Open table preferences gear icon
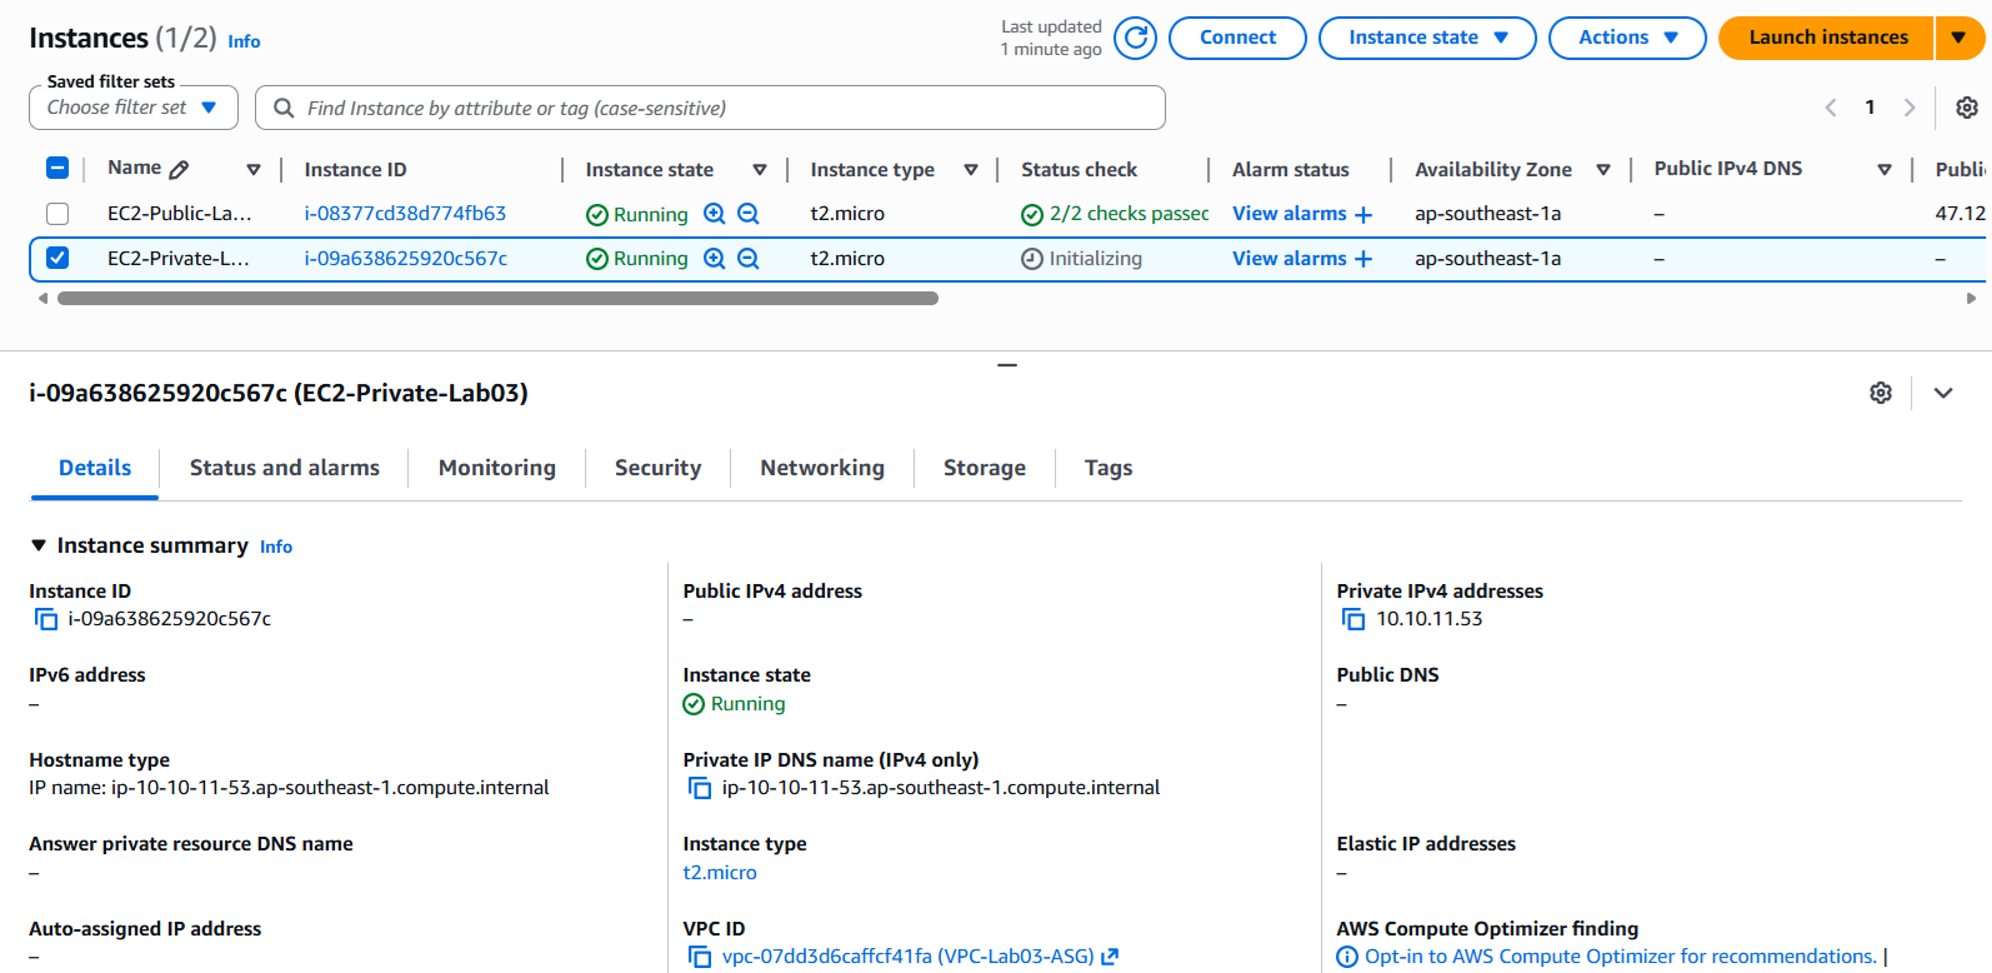This screenshot has height=973, width=1992. (1966, 108)
